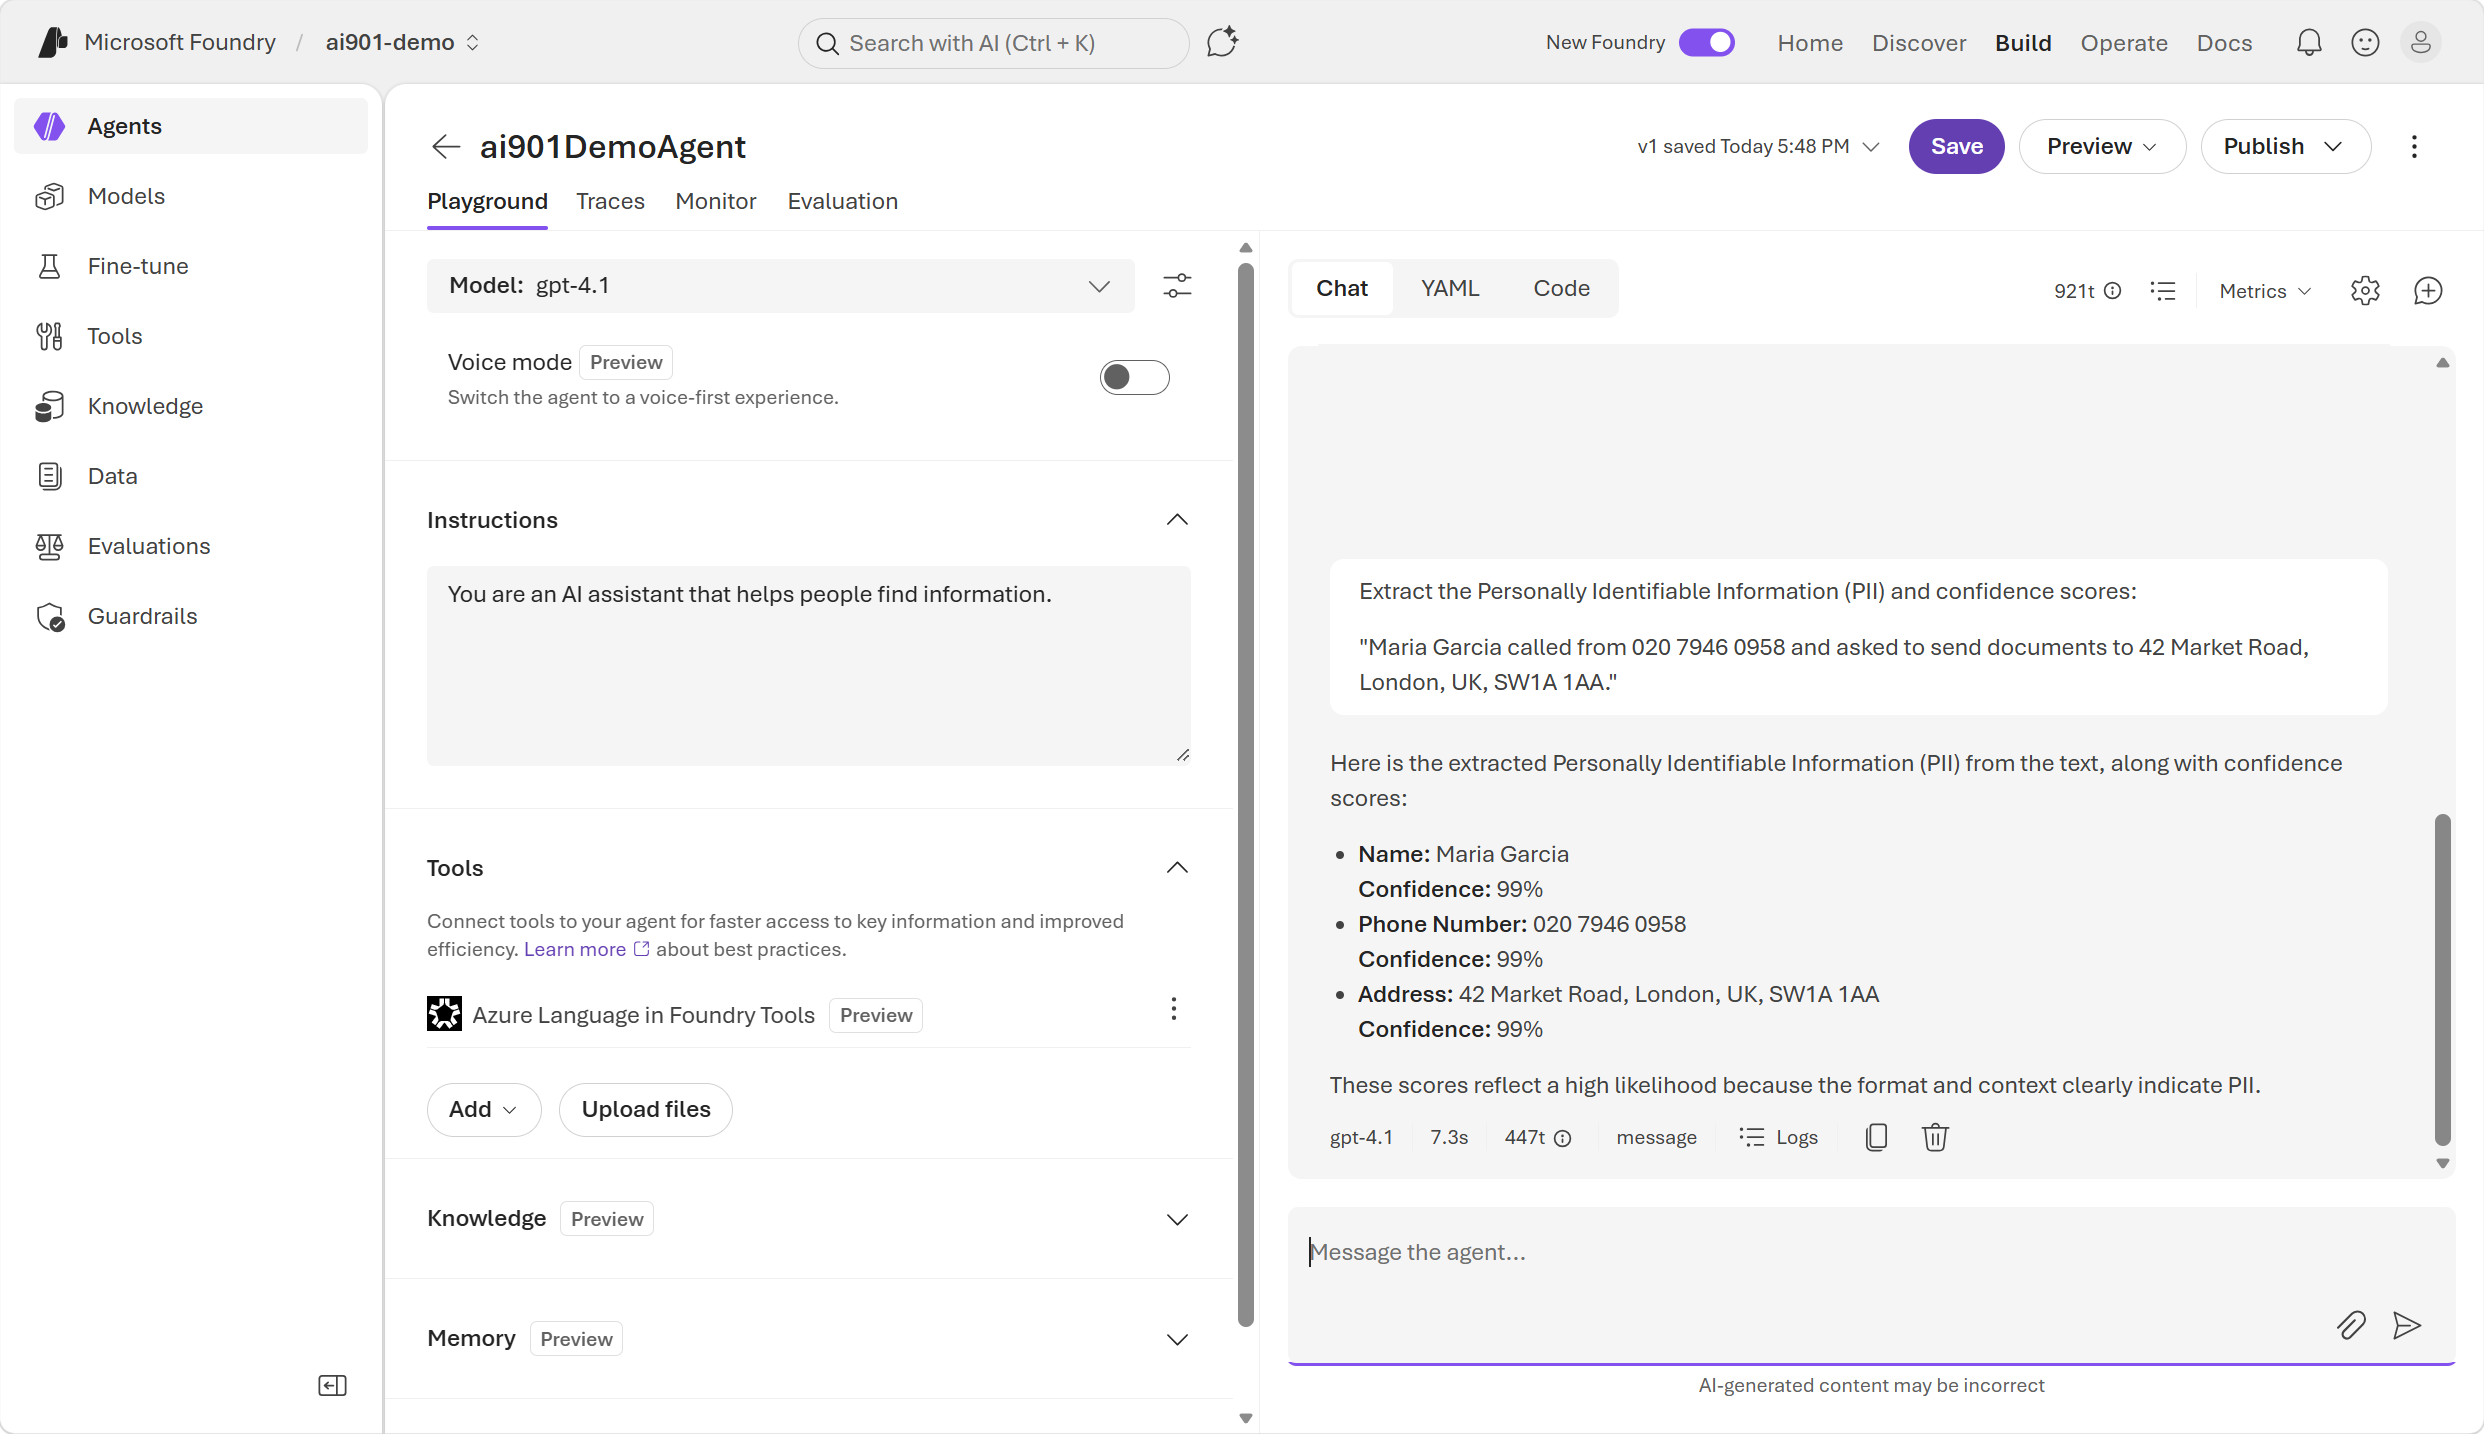Switch to the YAML tab

click(x=1450, y=288)
